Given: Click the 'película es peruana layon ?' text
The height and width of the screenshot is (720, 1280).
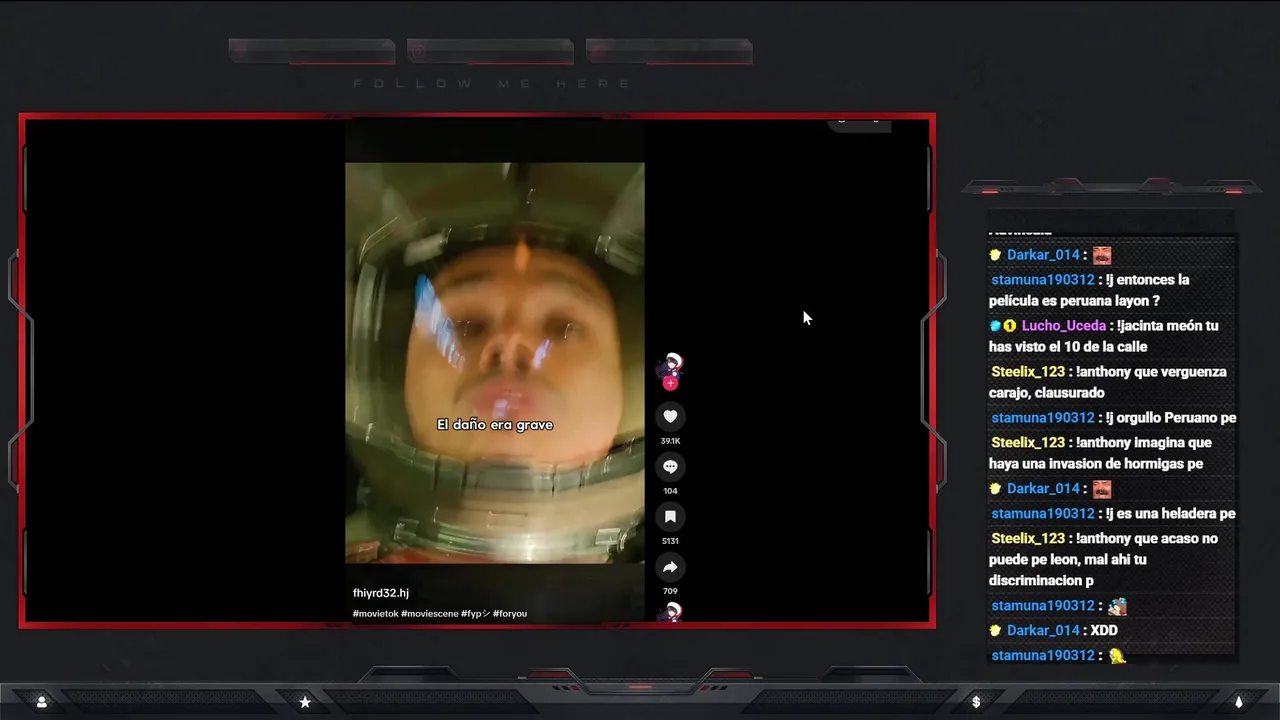Looking at the screenshot, I should tap(1075, 301).
